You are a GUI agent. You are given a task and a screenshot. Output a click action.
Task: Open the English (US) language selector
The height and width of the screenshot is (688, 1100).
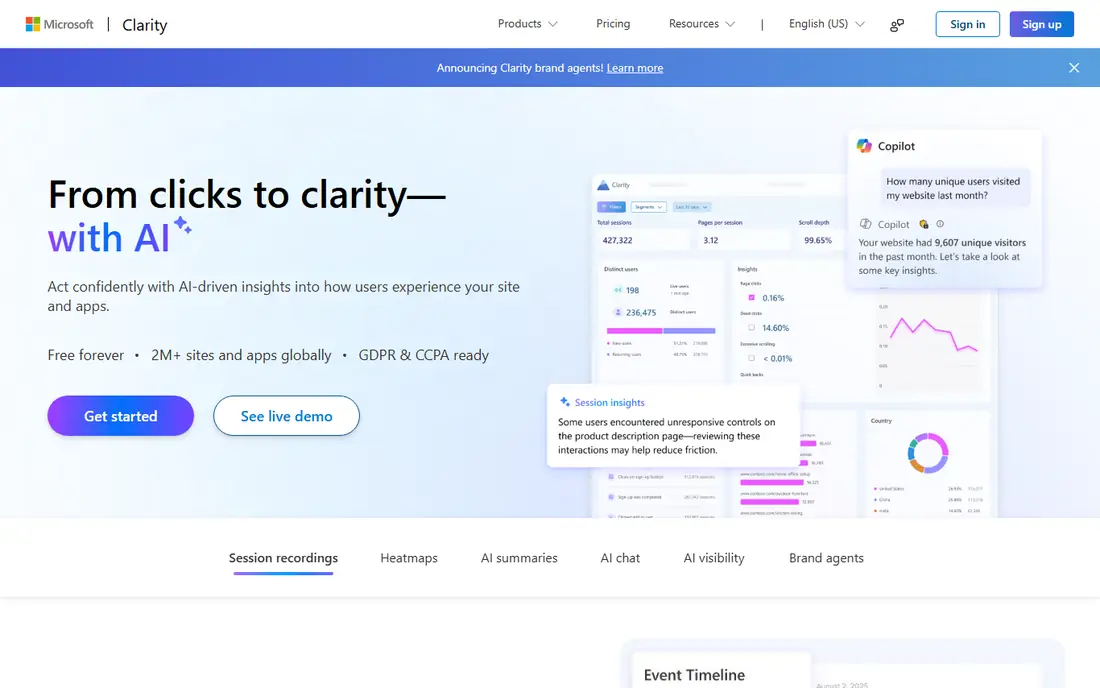click(826, 24)
